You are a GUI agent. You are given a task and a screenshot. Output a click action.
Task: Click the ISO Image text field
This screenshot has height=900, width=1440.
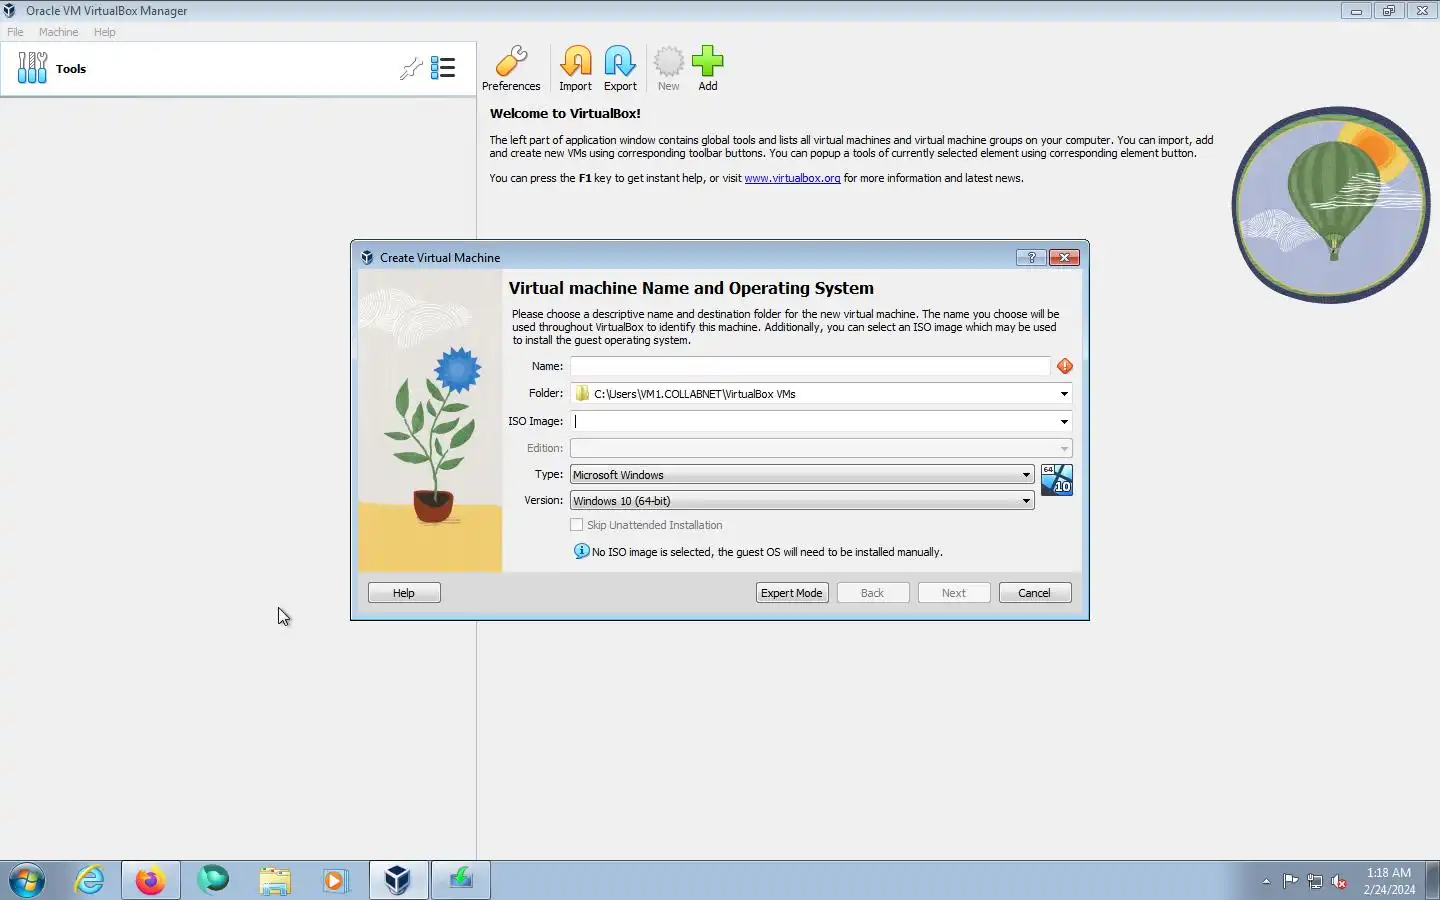click(813, 421)
